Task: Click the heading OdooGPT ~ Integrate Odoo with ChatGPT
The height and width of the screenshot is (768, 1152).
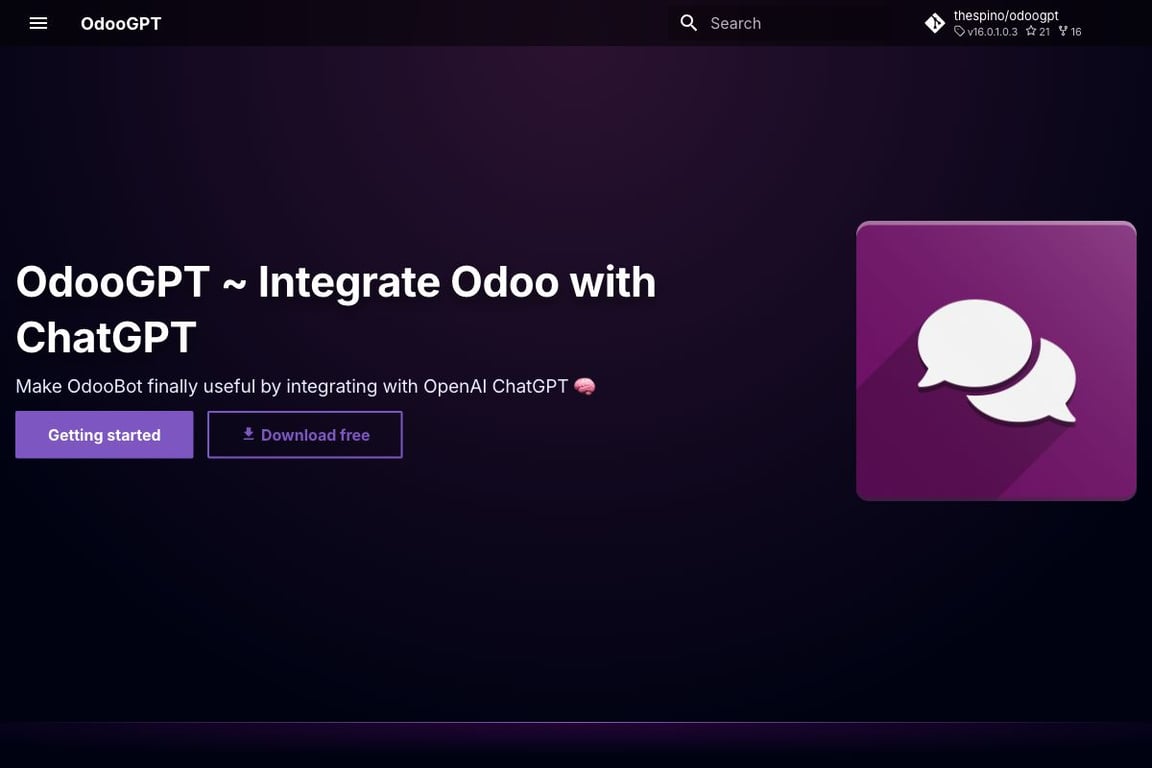Action: tap(336, 309)
